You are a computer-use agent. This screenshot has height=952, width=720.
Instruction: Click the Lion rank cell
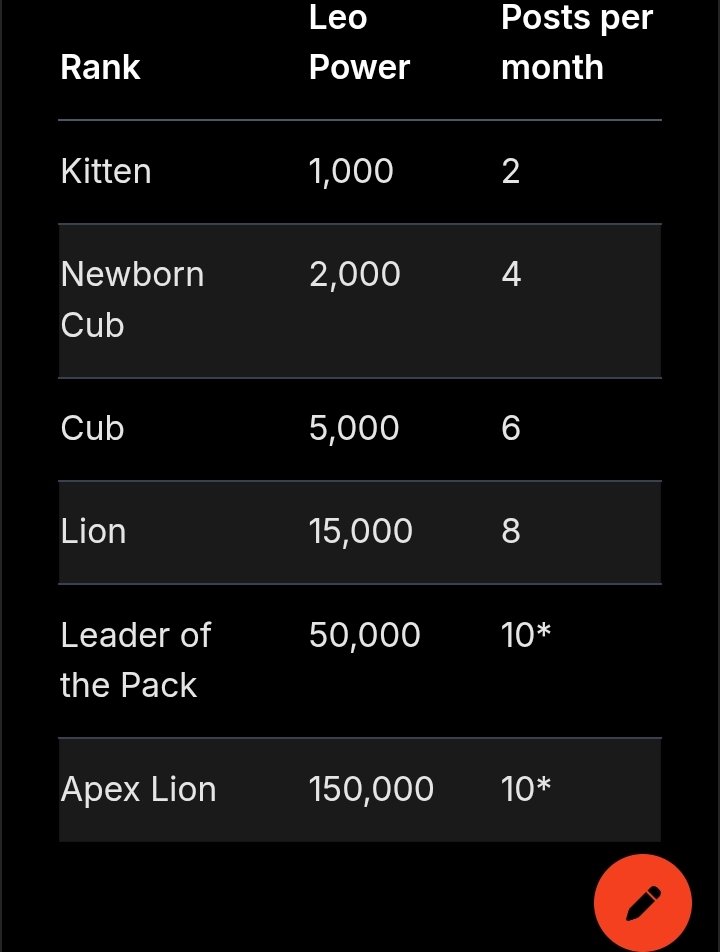[93, 531]
